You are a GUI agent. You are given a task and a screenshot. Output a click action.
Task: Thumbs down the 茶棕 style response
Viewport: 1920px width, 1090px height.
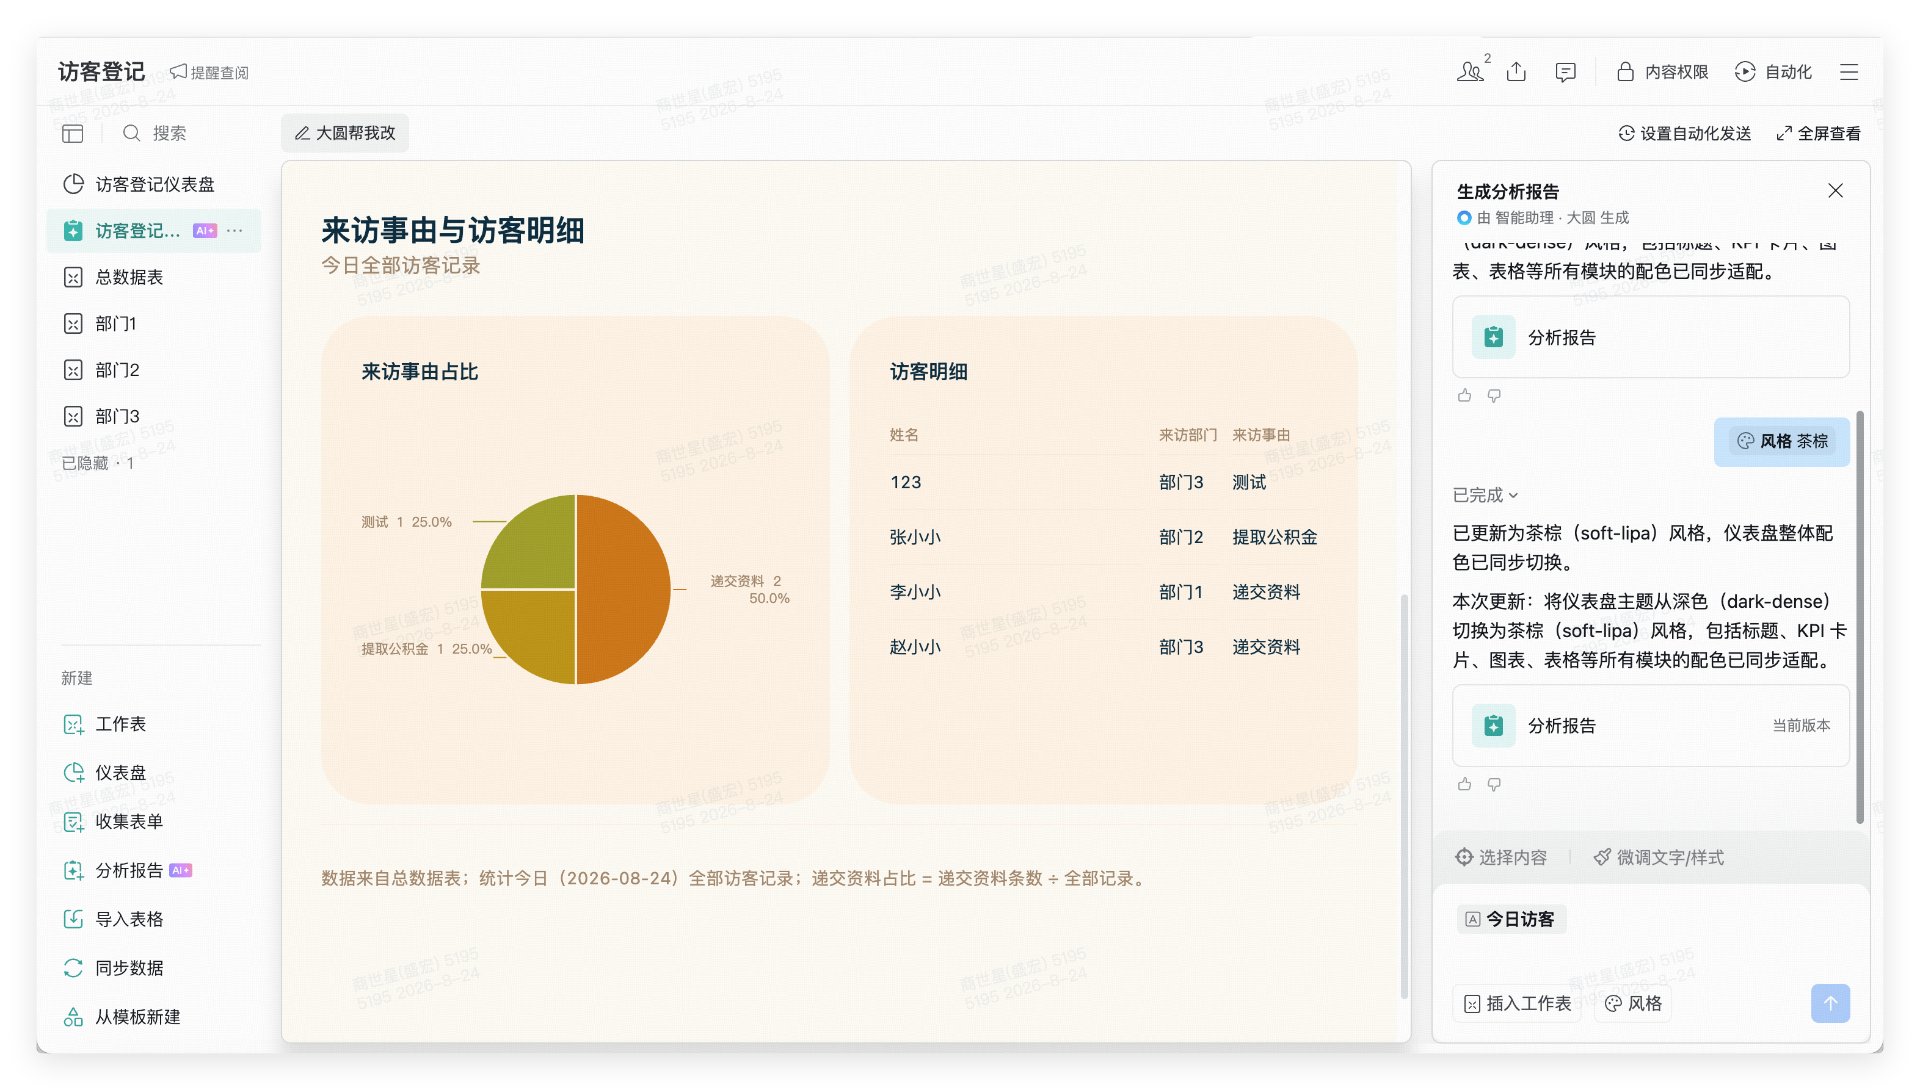point(1494,785)
